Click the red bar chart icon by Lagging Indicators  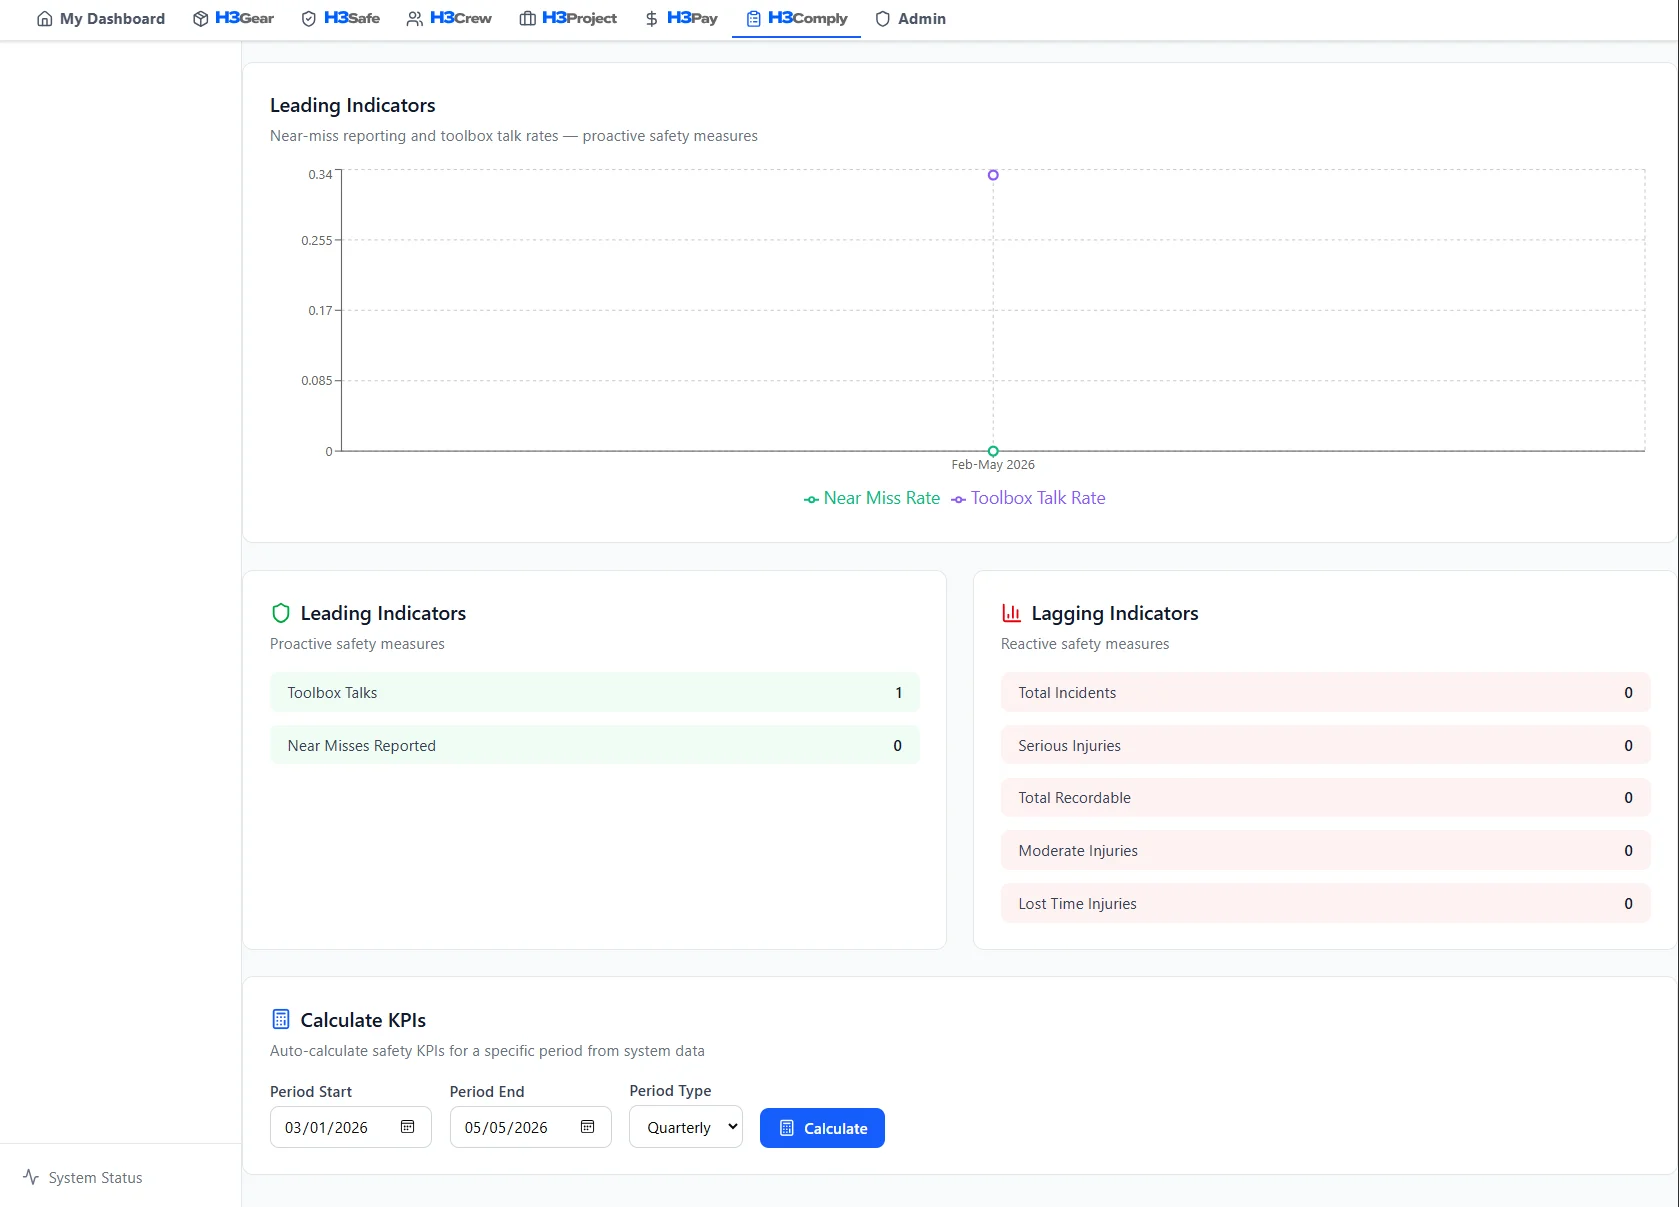[x=1012, y=613]
